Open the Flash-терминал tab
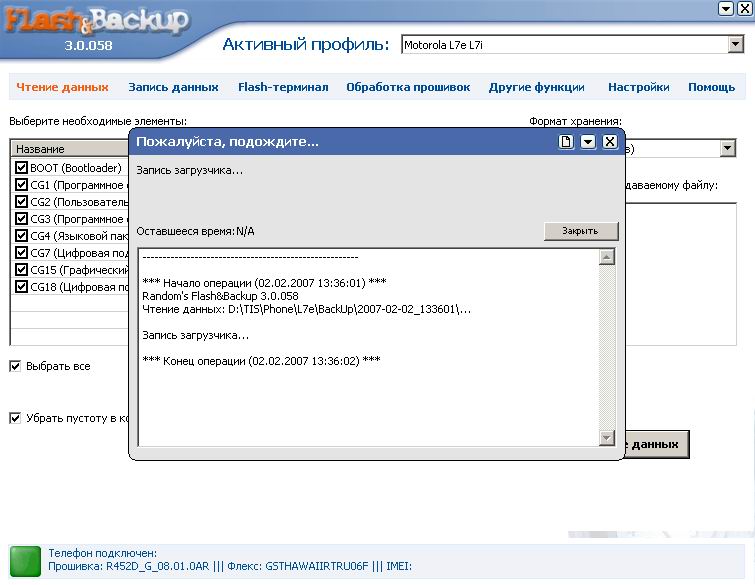755x585 pixels. click(283, 87)
